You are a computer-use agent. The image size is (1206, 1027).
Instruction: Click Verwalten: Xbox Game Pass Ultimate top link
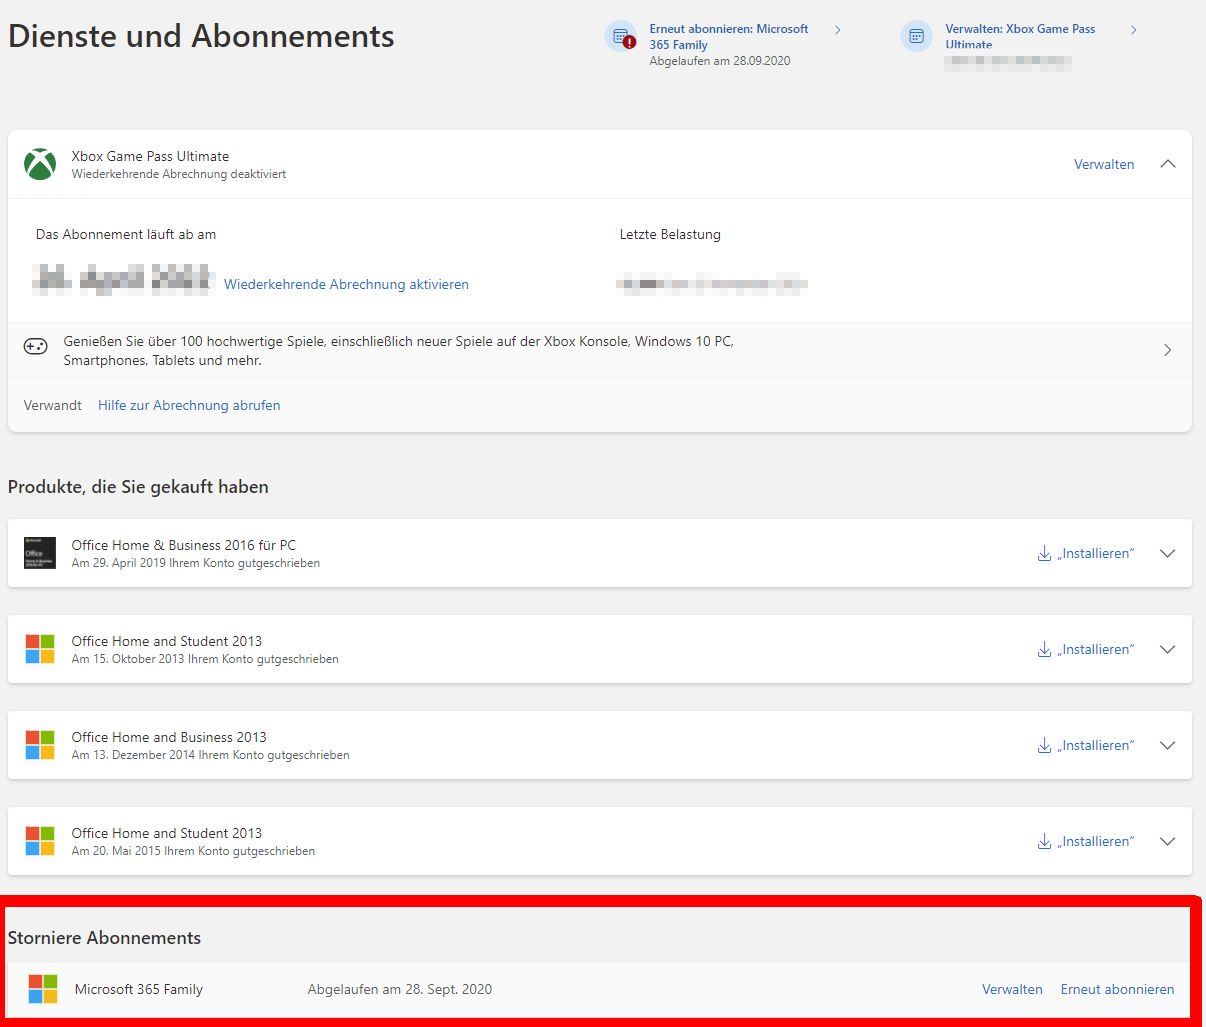[x=1020, y=37]
